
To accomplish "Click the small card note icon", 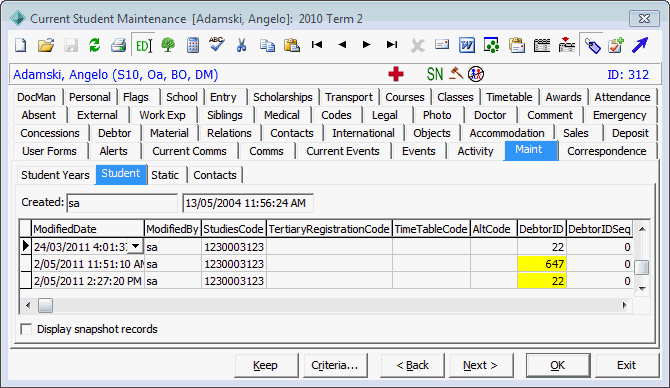I will coord(442,44).
